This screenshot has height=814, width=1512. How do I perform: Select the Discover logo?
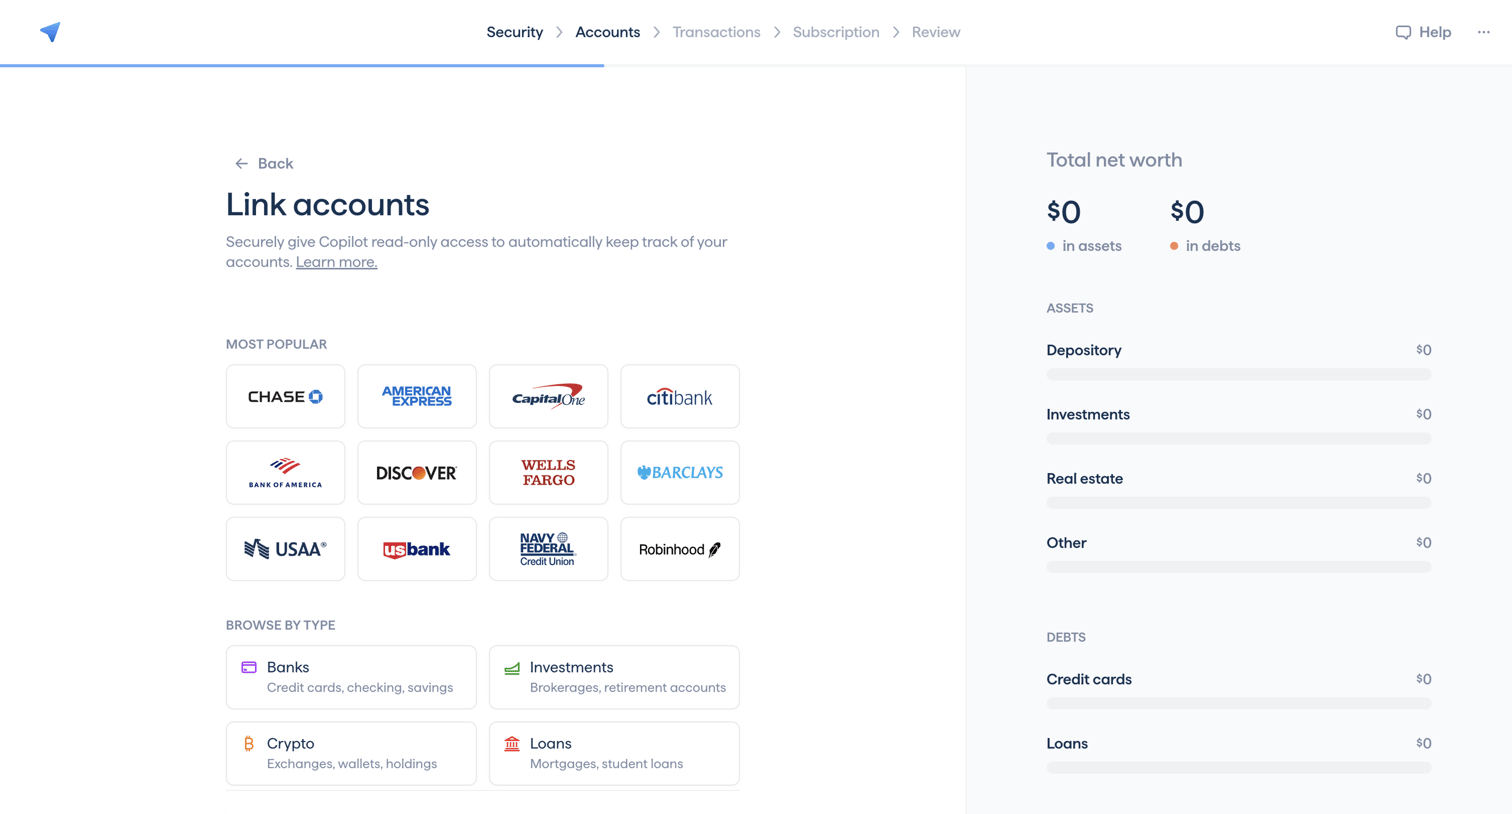pyautogui.click(x=417, y=473)
